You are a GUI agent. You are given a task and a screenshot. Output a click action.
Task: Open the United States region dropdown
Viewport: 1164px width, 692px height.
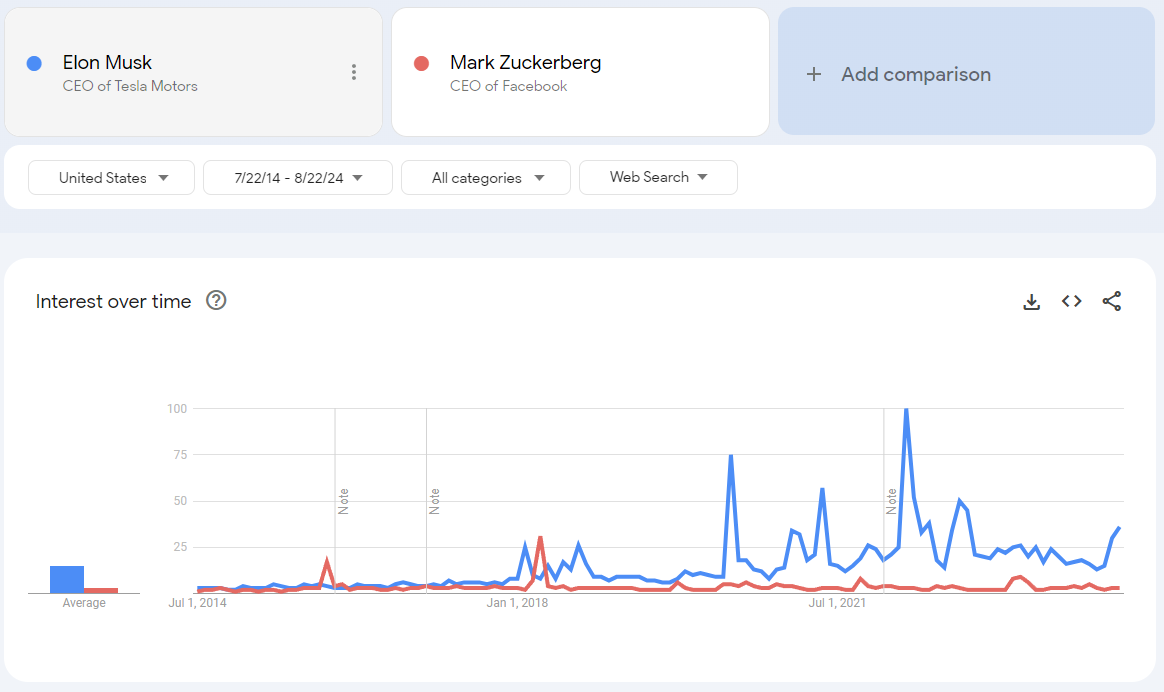112,178
